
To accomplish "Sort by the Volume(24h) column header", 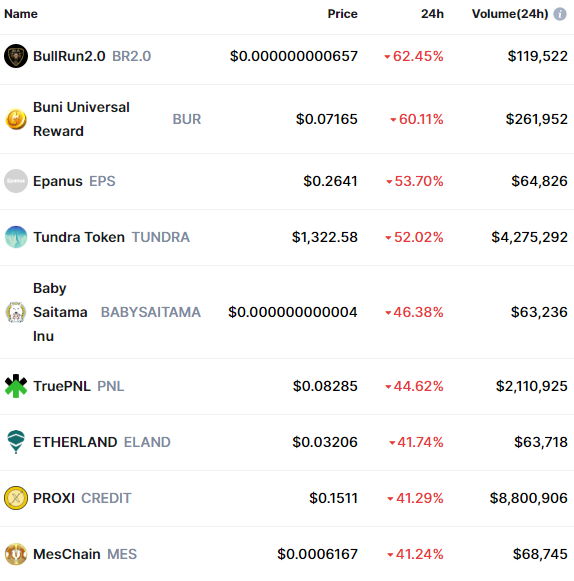I will [510, 14].
